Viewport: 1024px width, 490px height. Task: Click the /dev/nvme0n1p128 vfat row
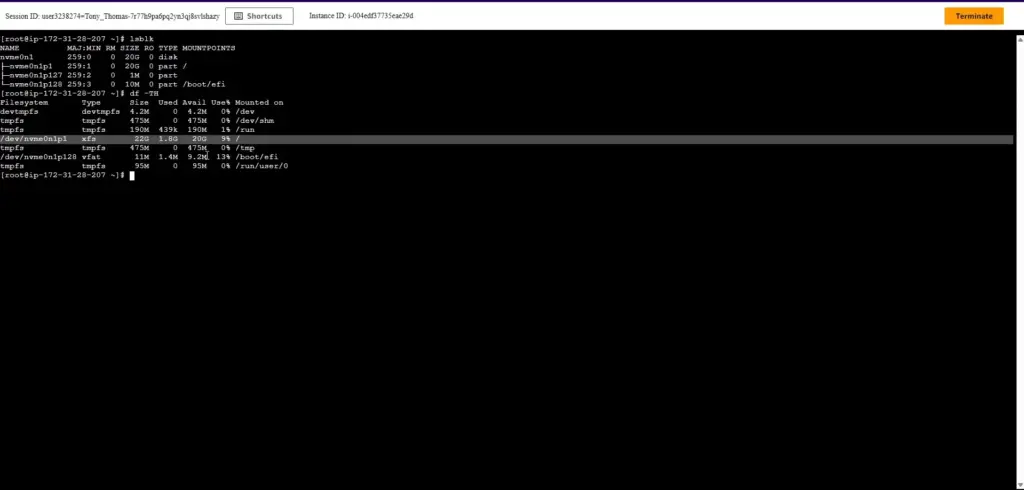tap(39, 157)
